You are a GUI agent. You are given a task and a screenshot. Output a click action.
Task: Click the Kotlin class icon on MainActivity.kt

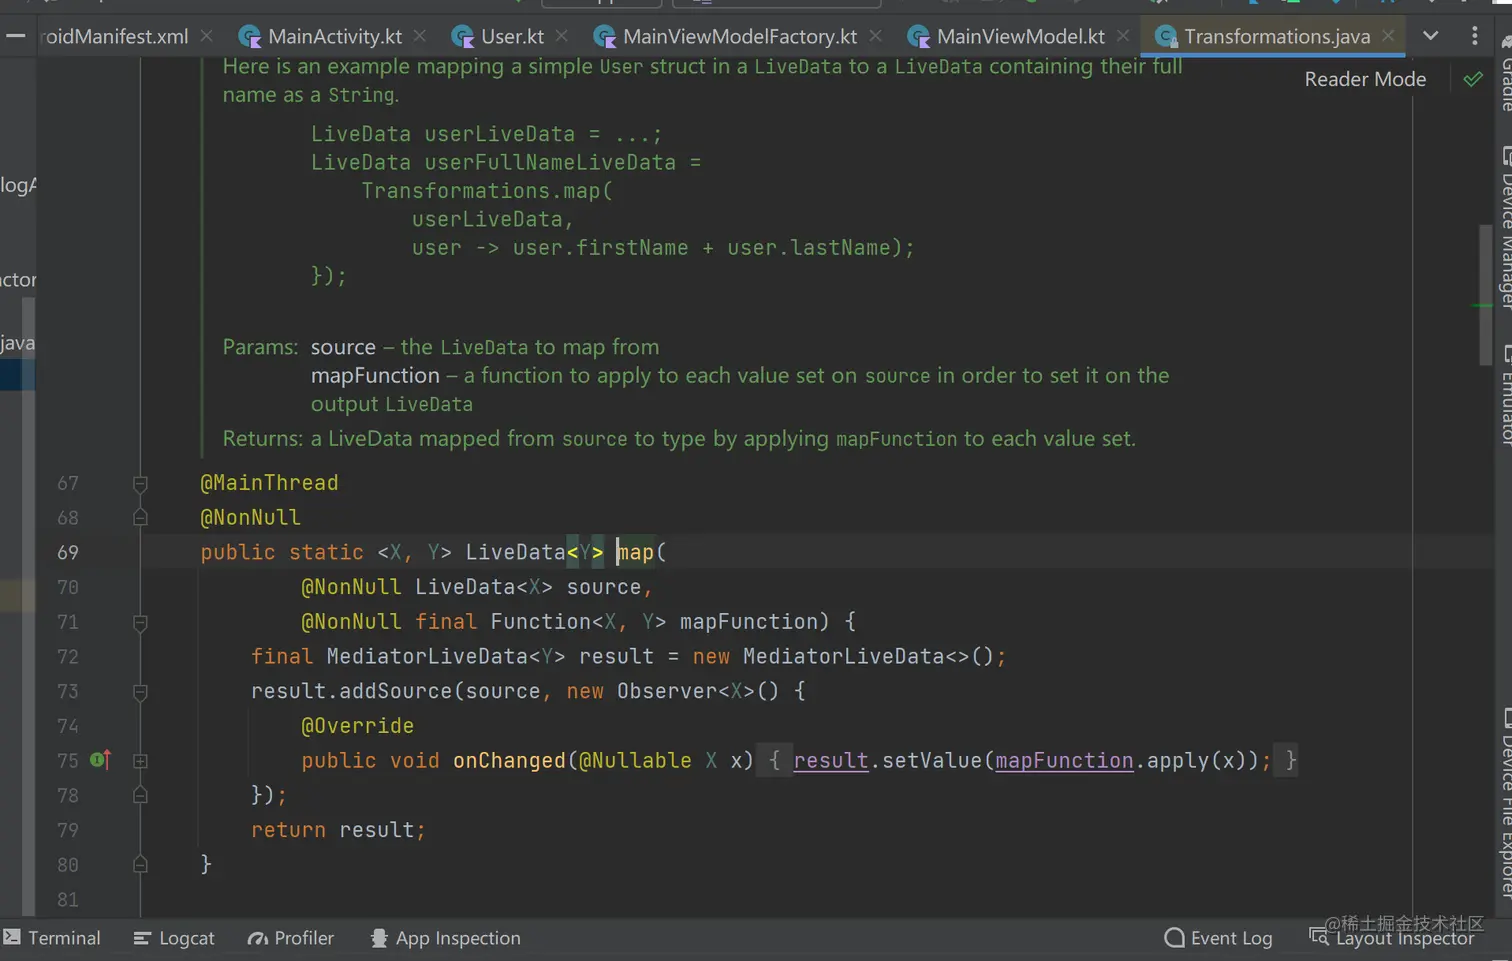pyautogui.click(x=250, y=37)
